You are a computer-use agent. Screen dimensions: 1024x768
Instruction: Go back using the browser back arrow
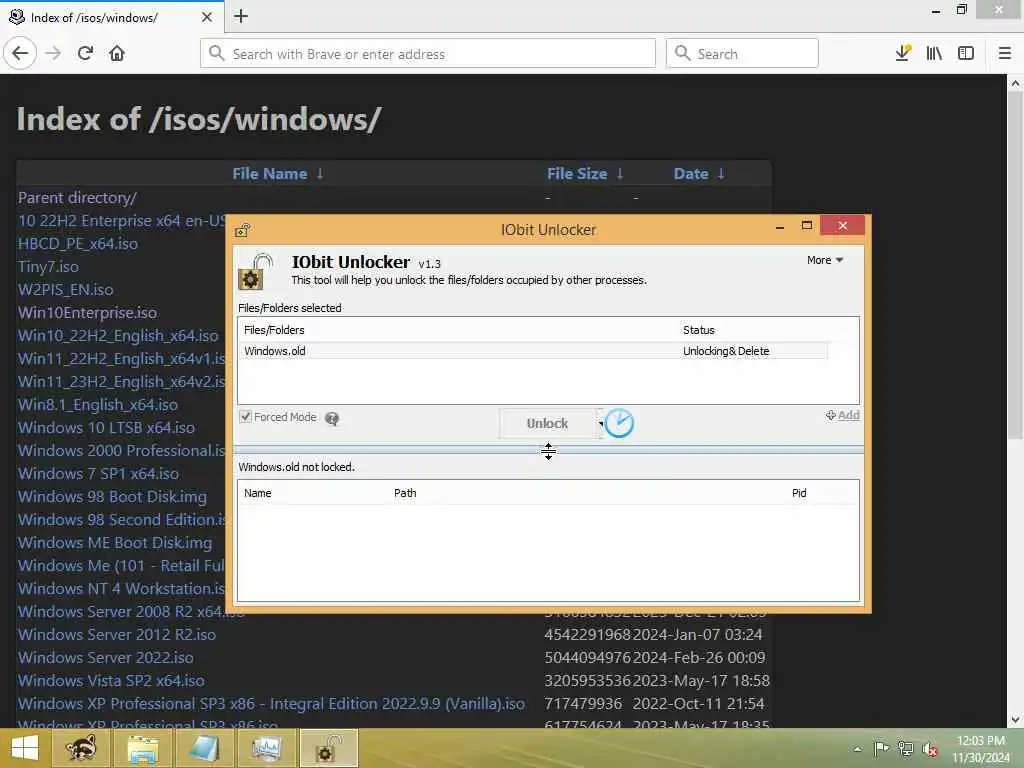(20, 54)
